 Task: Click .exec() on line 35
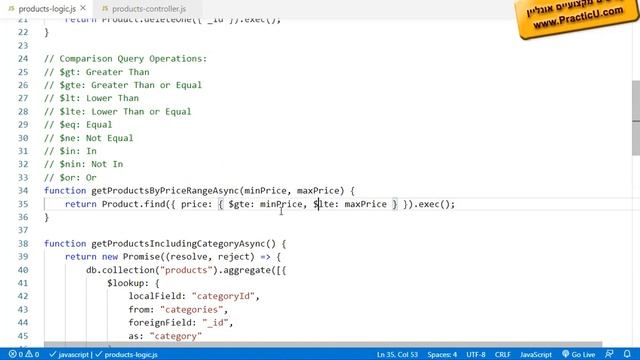point(431,204)
